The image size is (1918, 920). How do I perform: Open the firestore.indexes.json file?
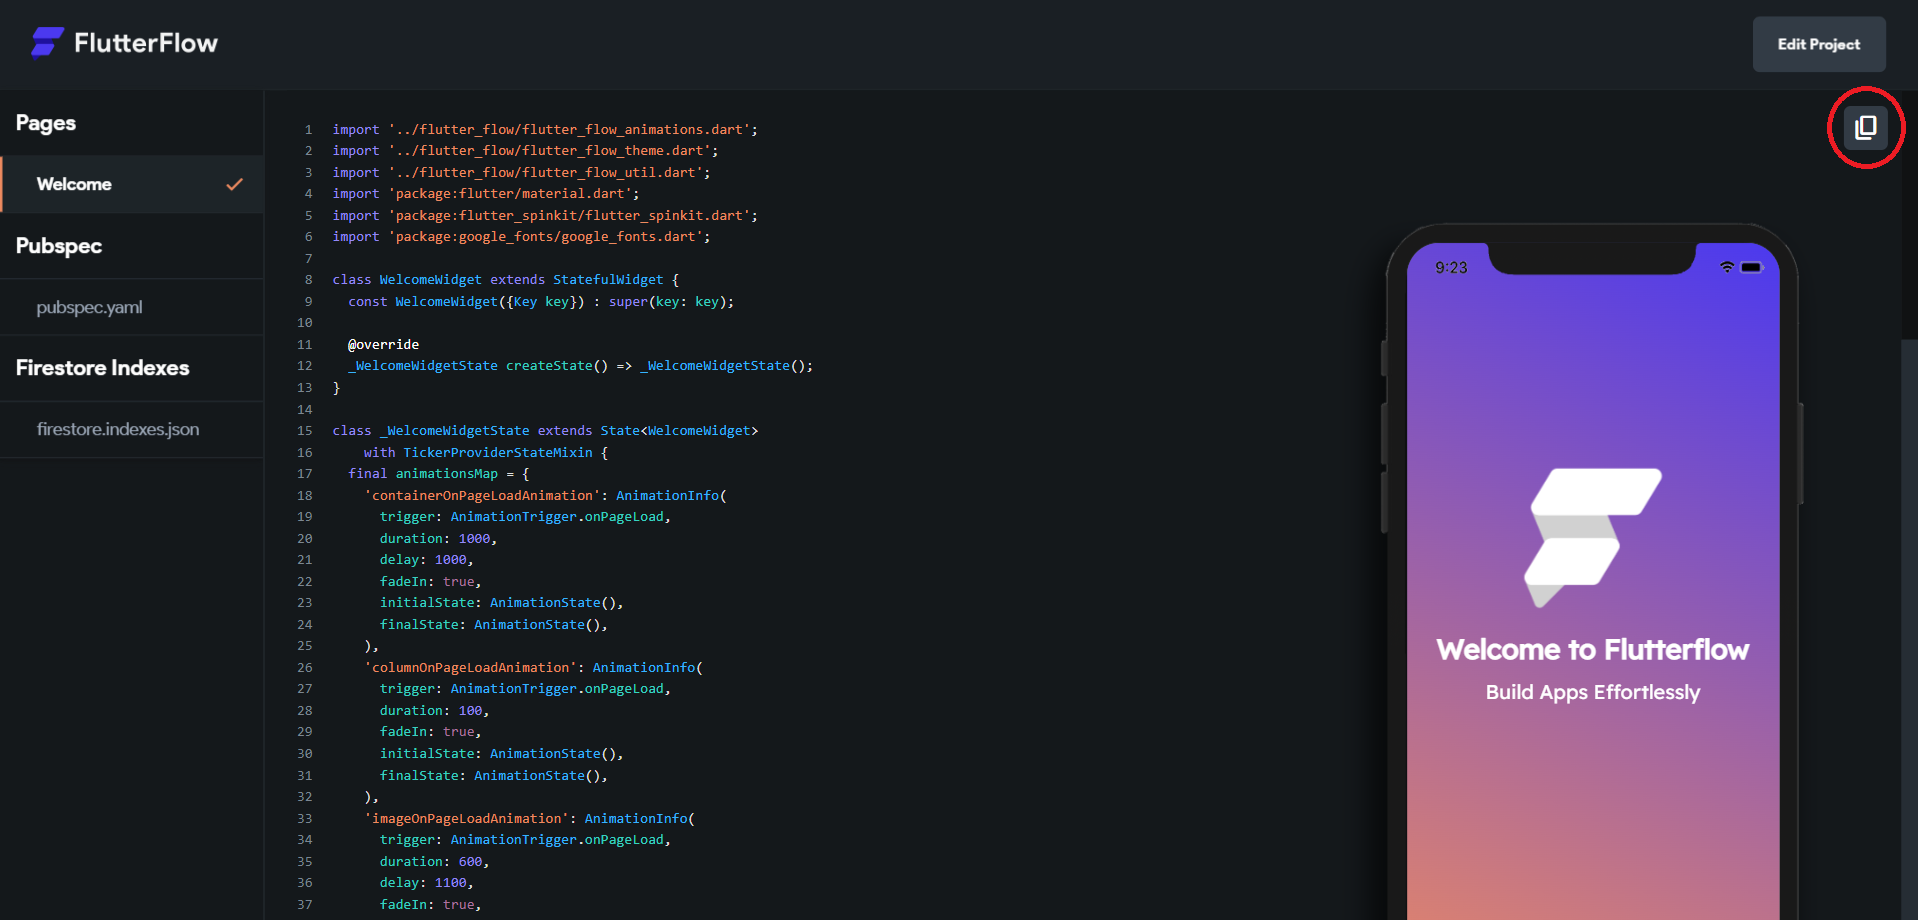point(118,429)
